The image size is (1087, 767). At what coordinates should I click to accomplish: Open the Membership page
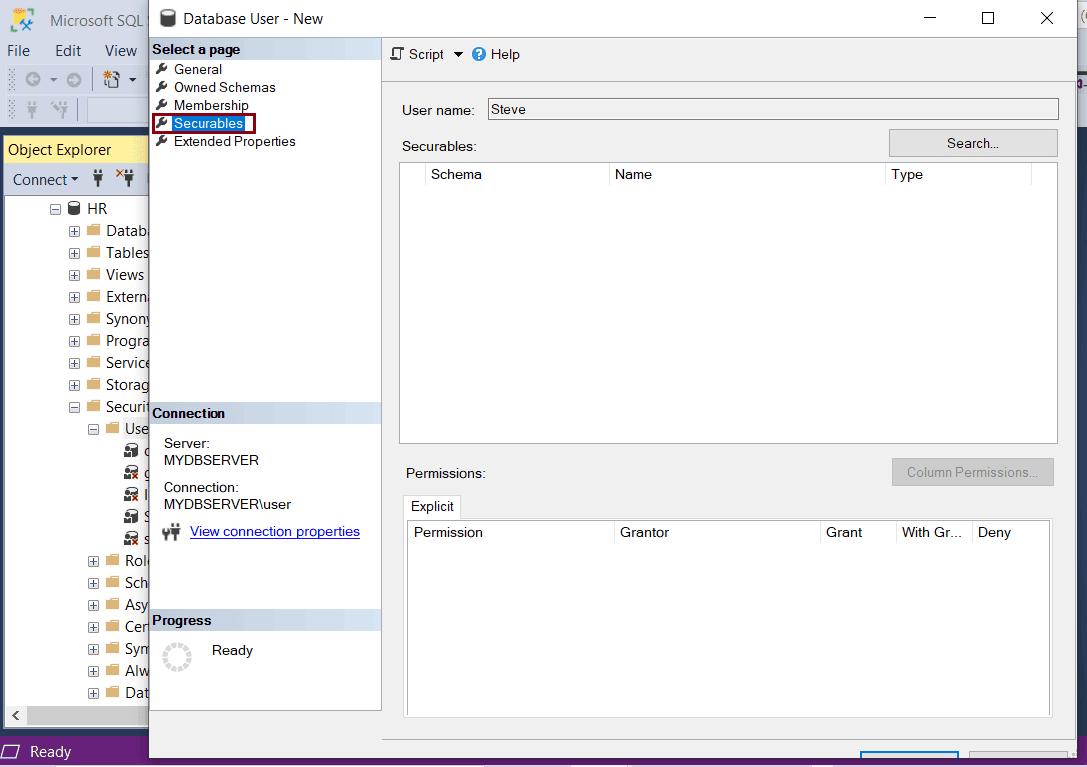pos(210,105)
